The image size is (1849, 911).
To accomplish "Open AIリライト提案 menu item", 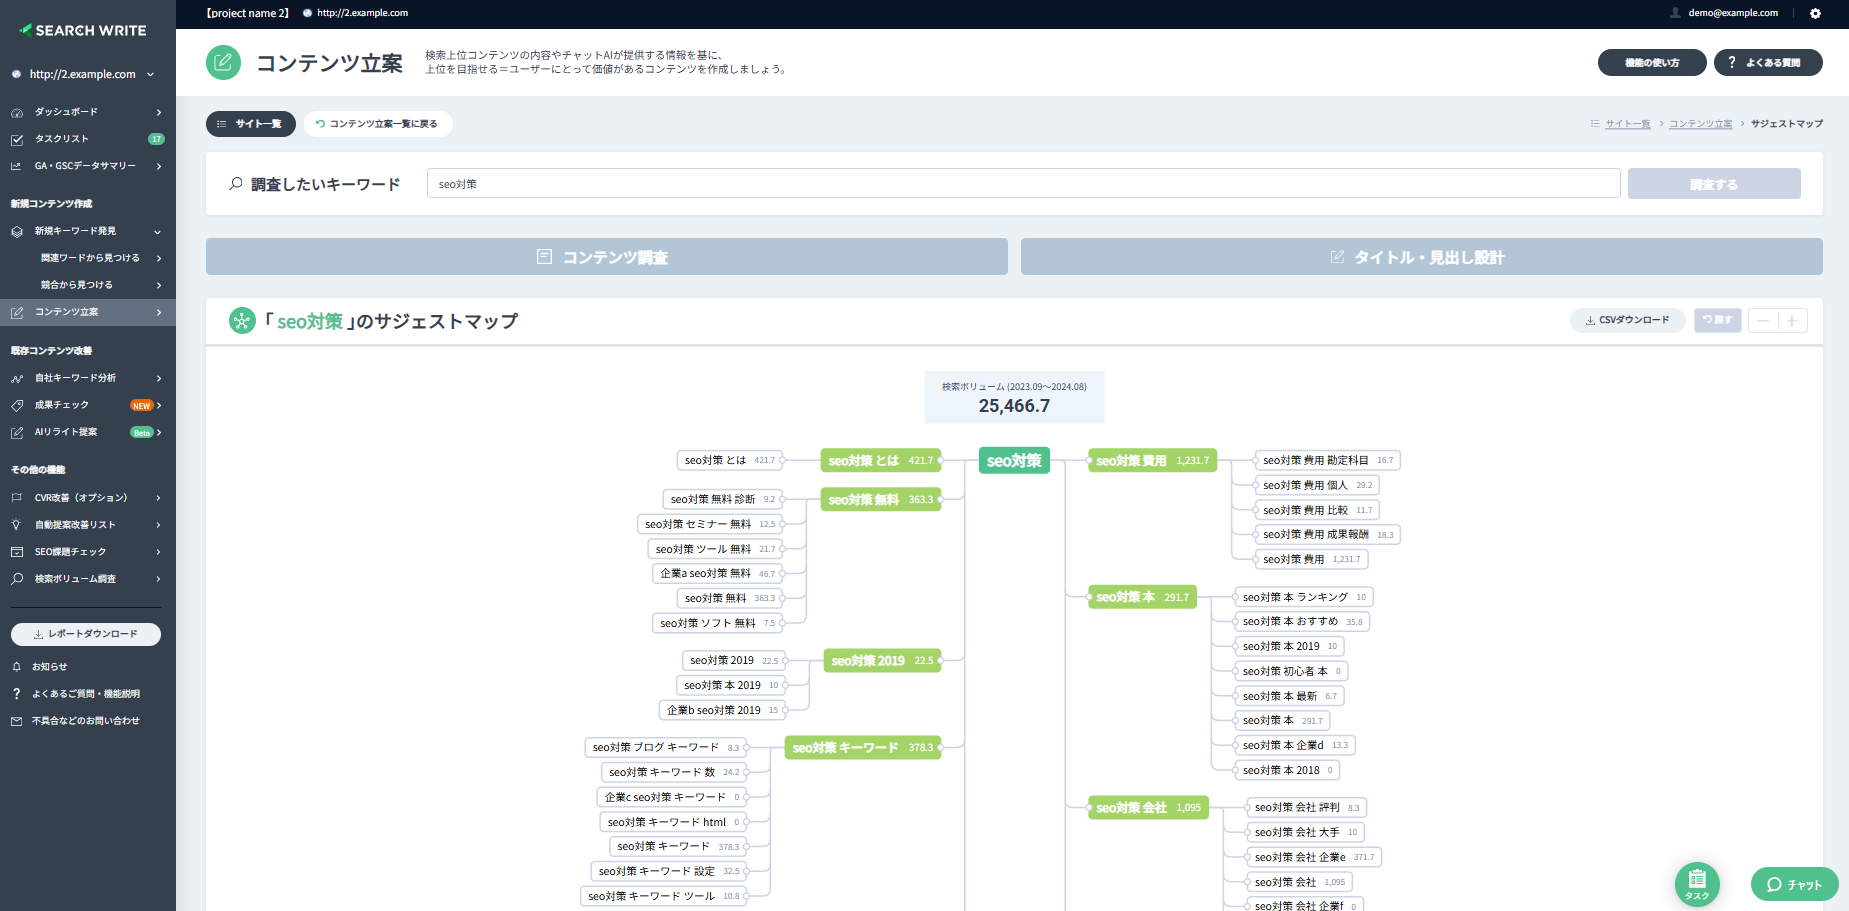I will click(x=88, y=432).
